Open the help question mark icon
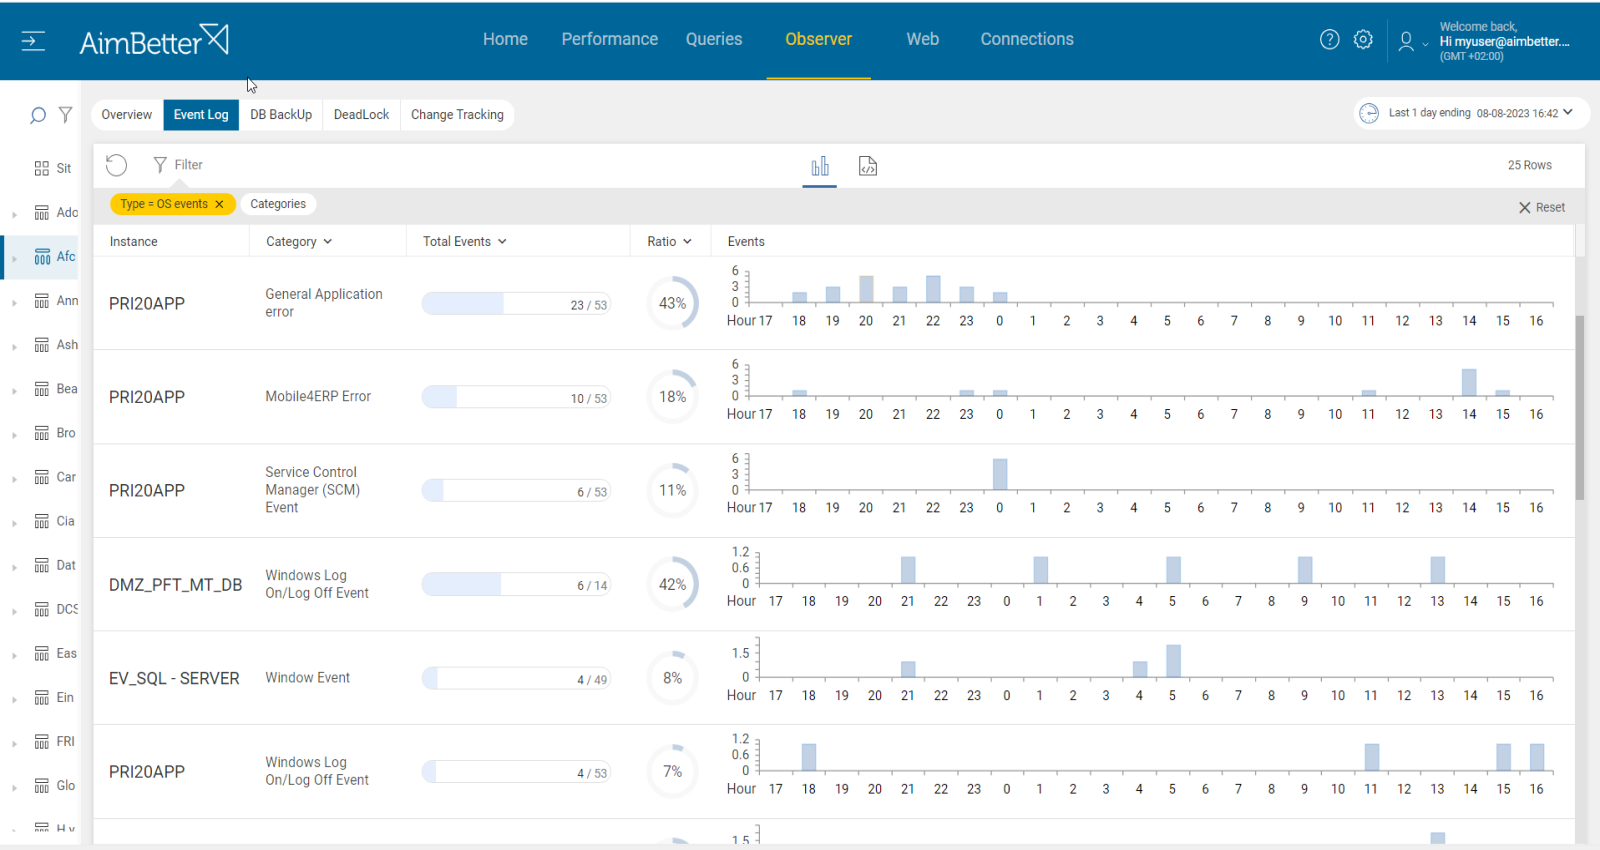 (x=1329, y=40)
